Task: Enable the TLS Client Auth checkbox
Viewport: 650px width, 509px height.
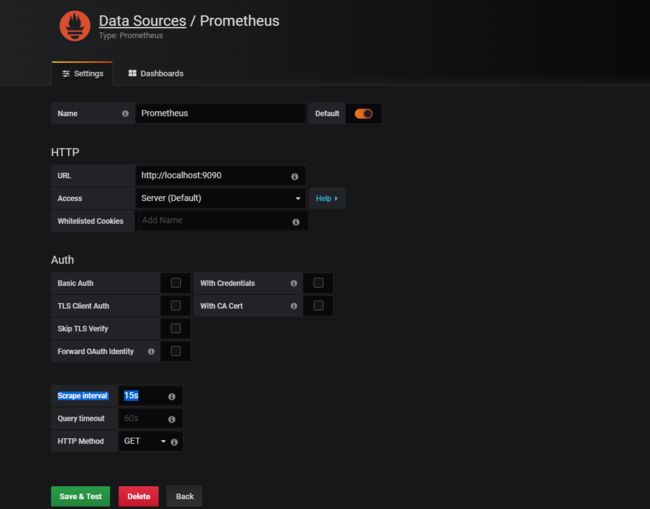Action: (x=176, y=306)
